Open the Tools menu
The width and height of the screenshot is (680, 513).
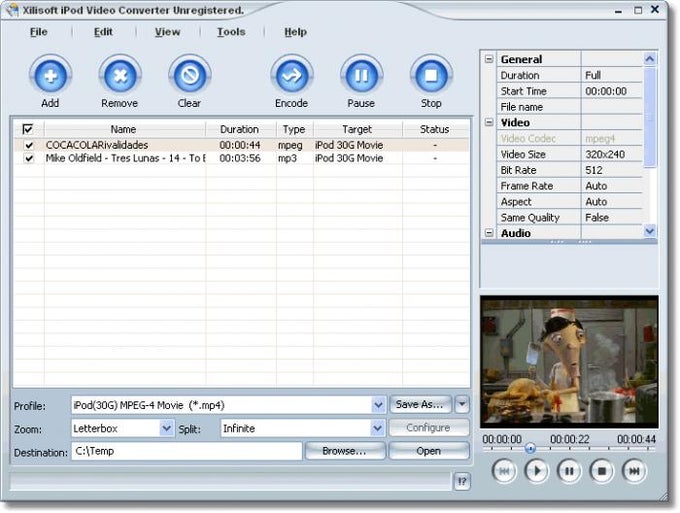pyautogui.click(x=231, y=32)
